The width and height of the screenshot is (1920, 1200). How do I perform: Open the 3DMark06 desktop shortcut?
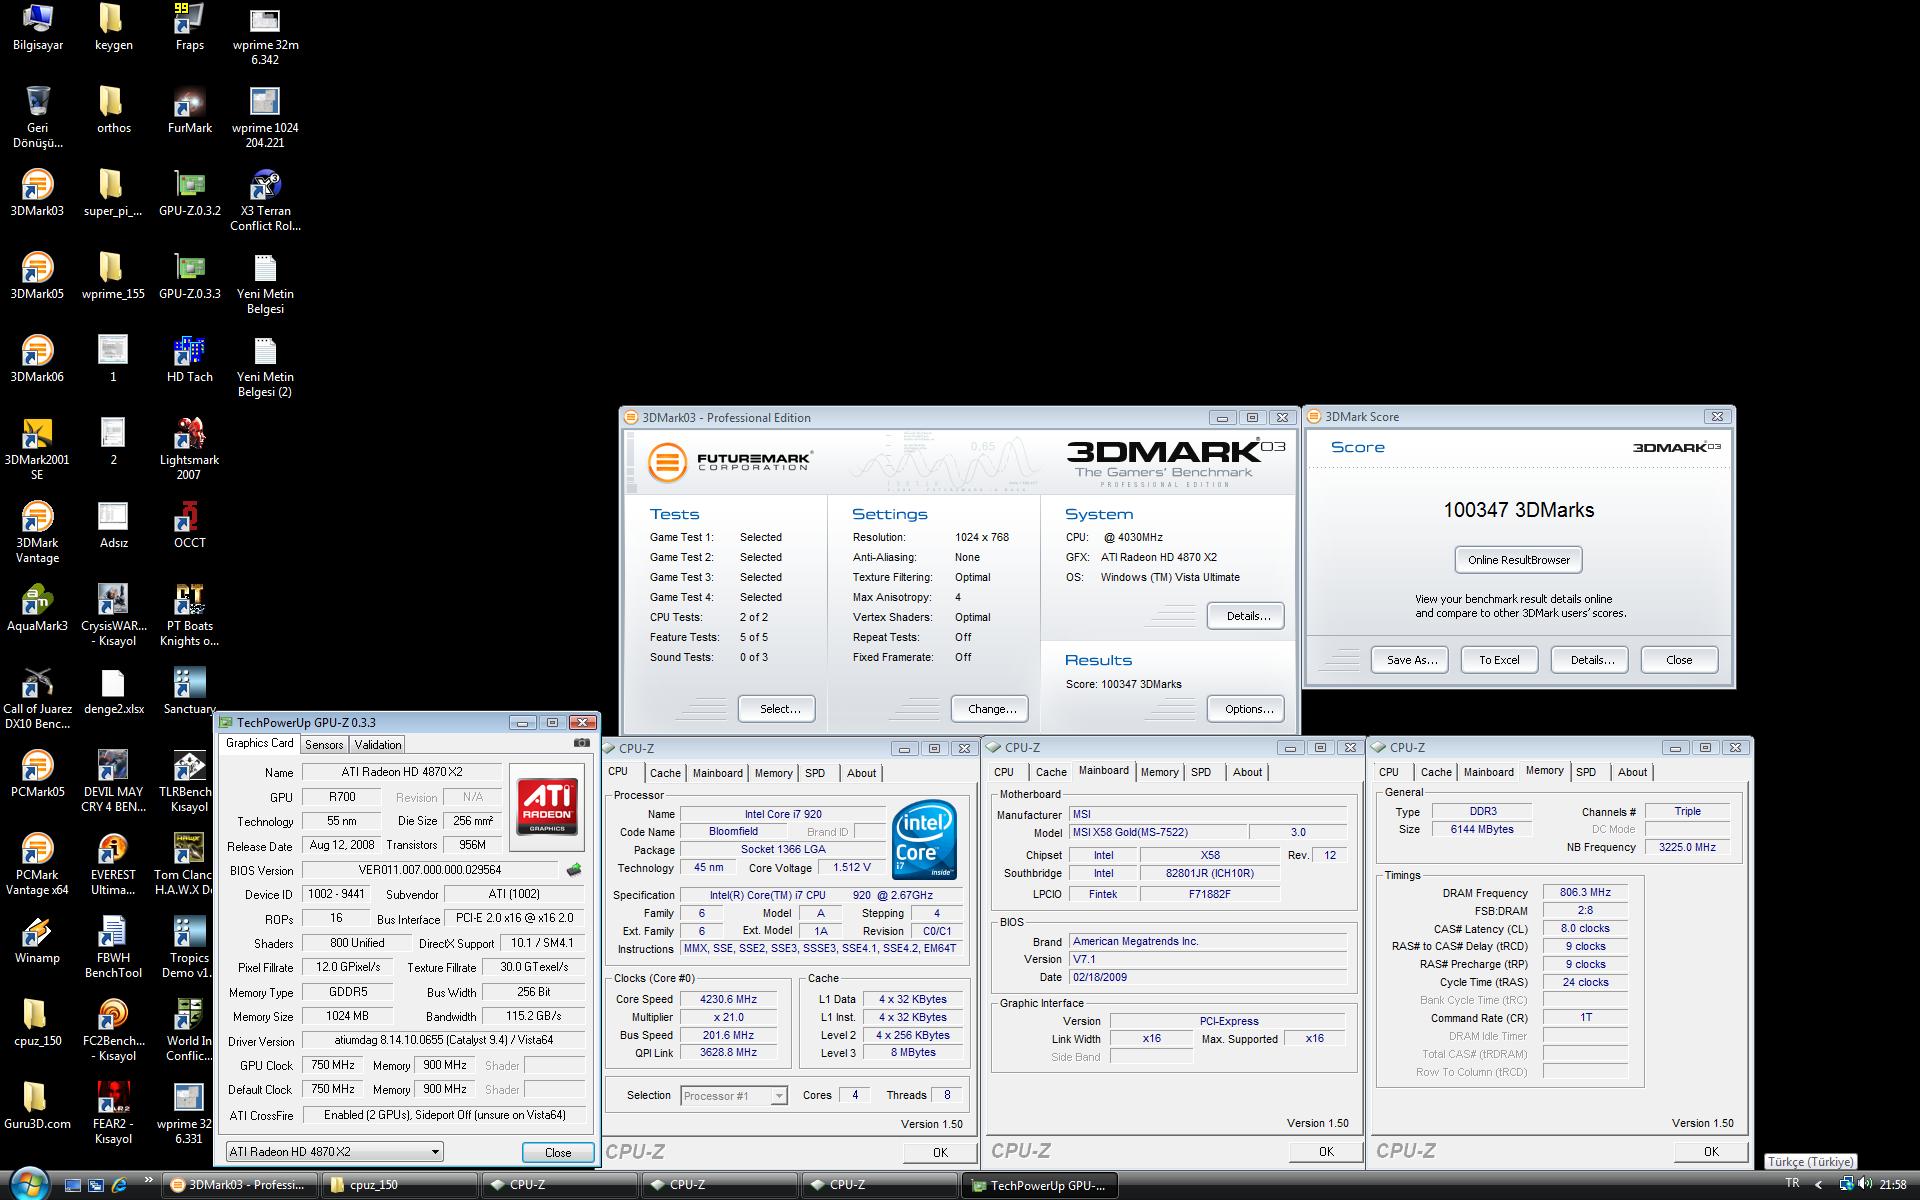tap(37, 359)
